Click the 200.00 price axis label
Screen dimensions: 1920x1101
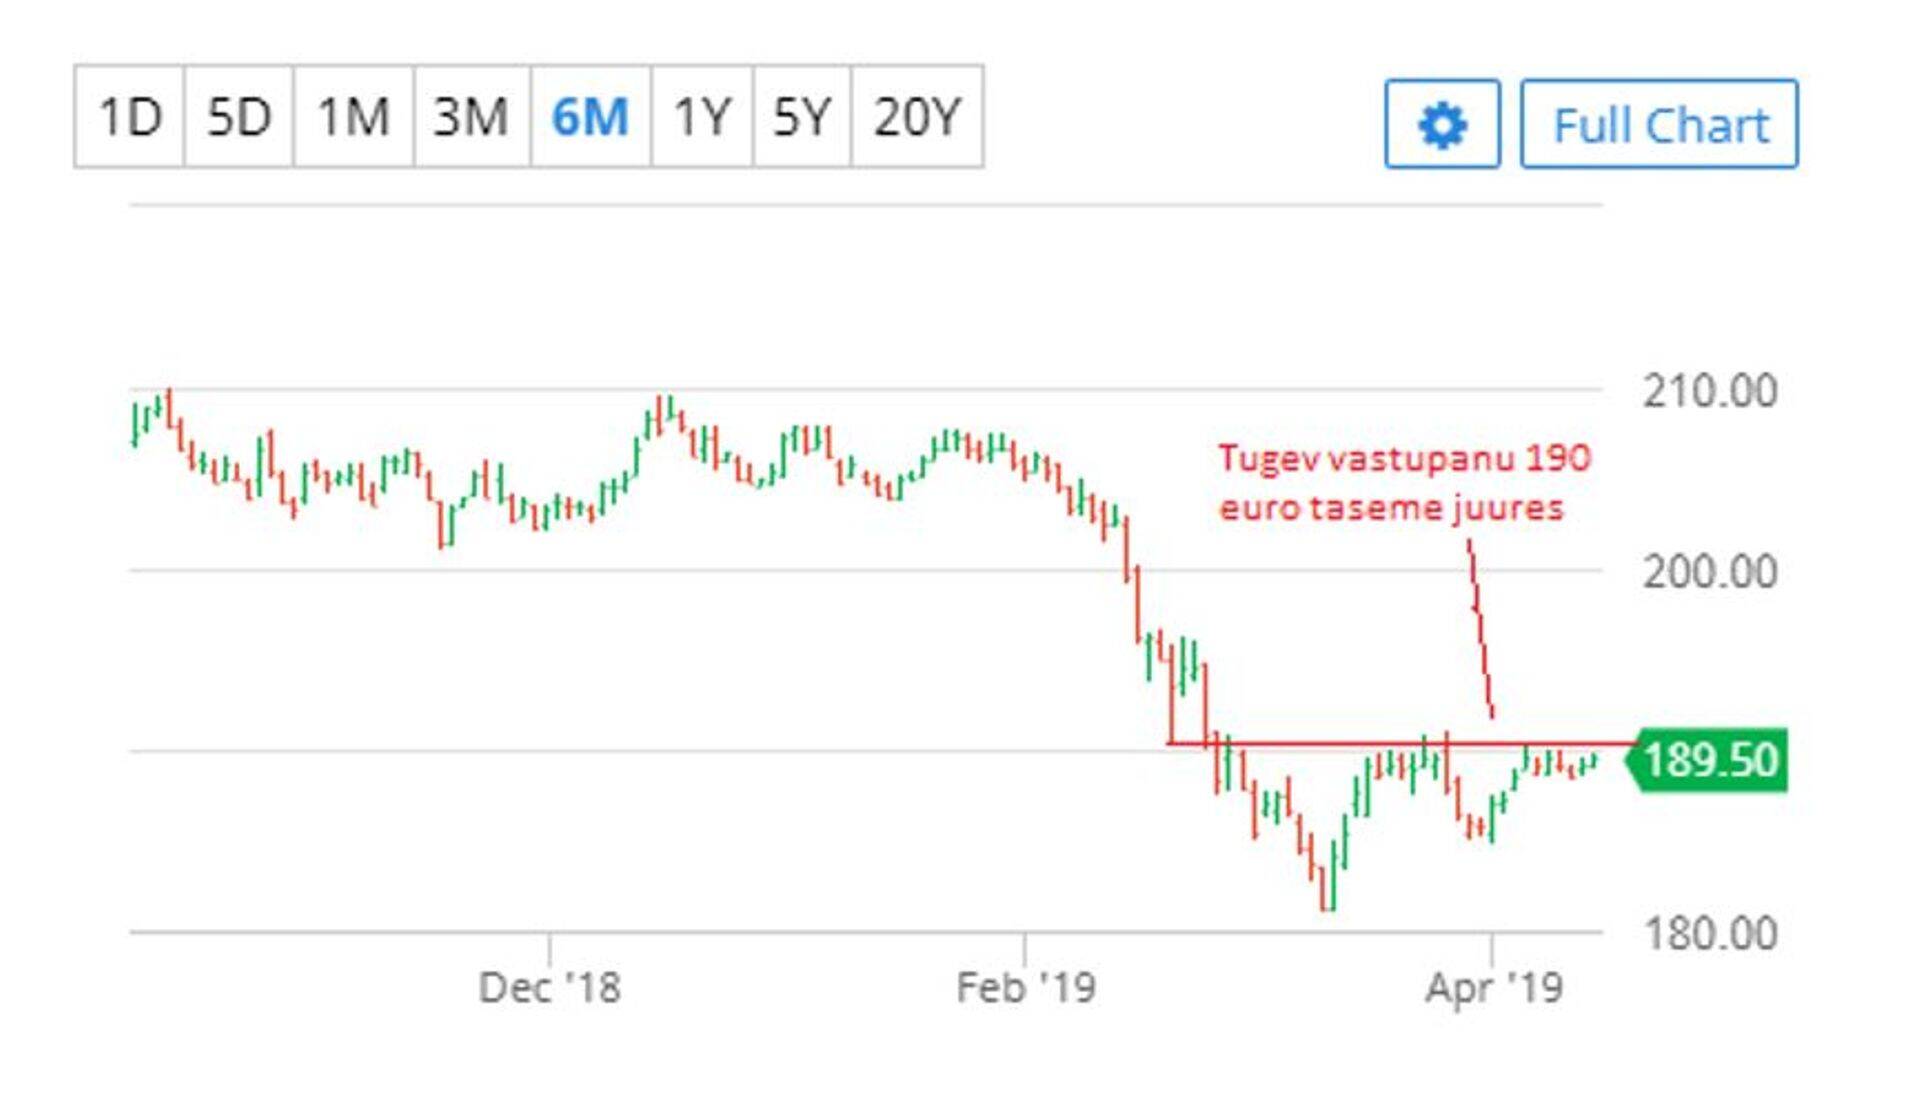[x=1710, y=572]
